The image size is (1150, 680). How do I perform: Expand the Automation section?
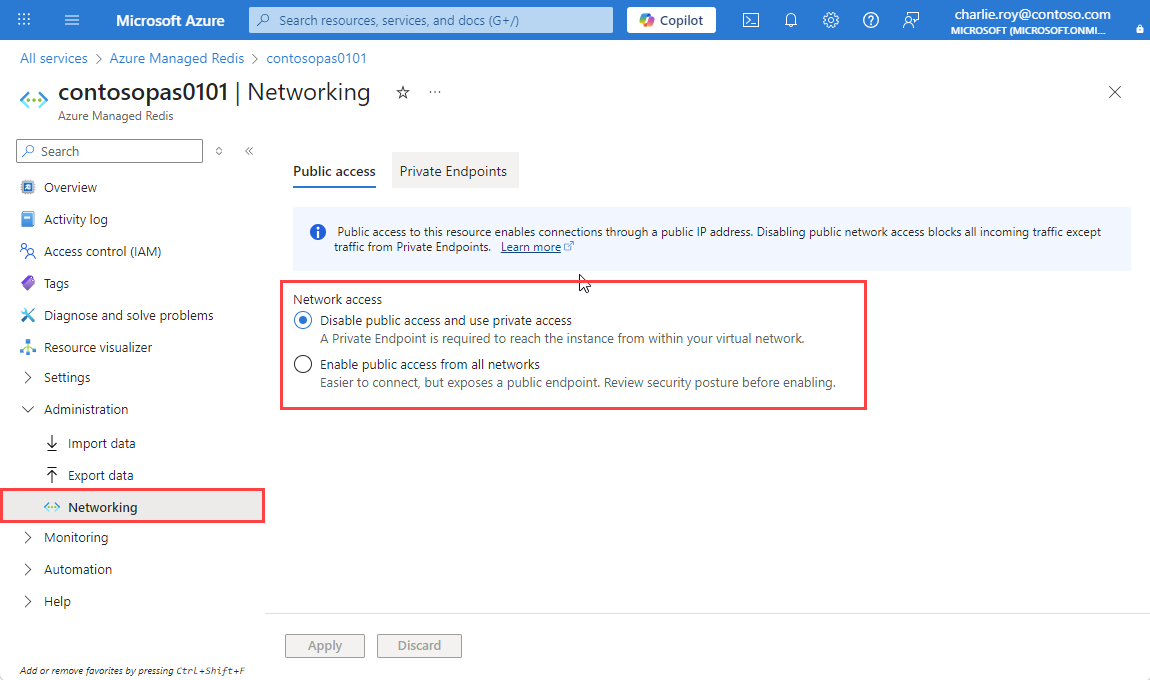77,570
